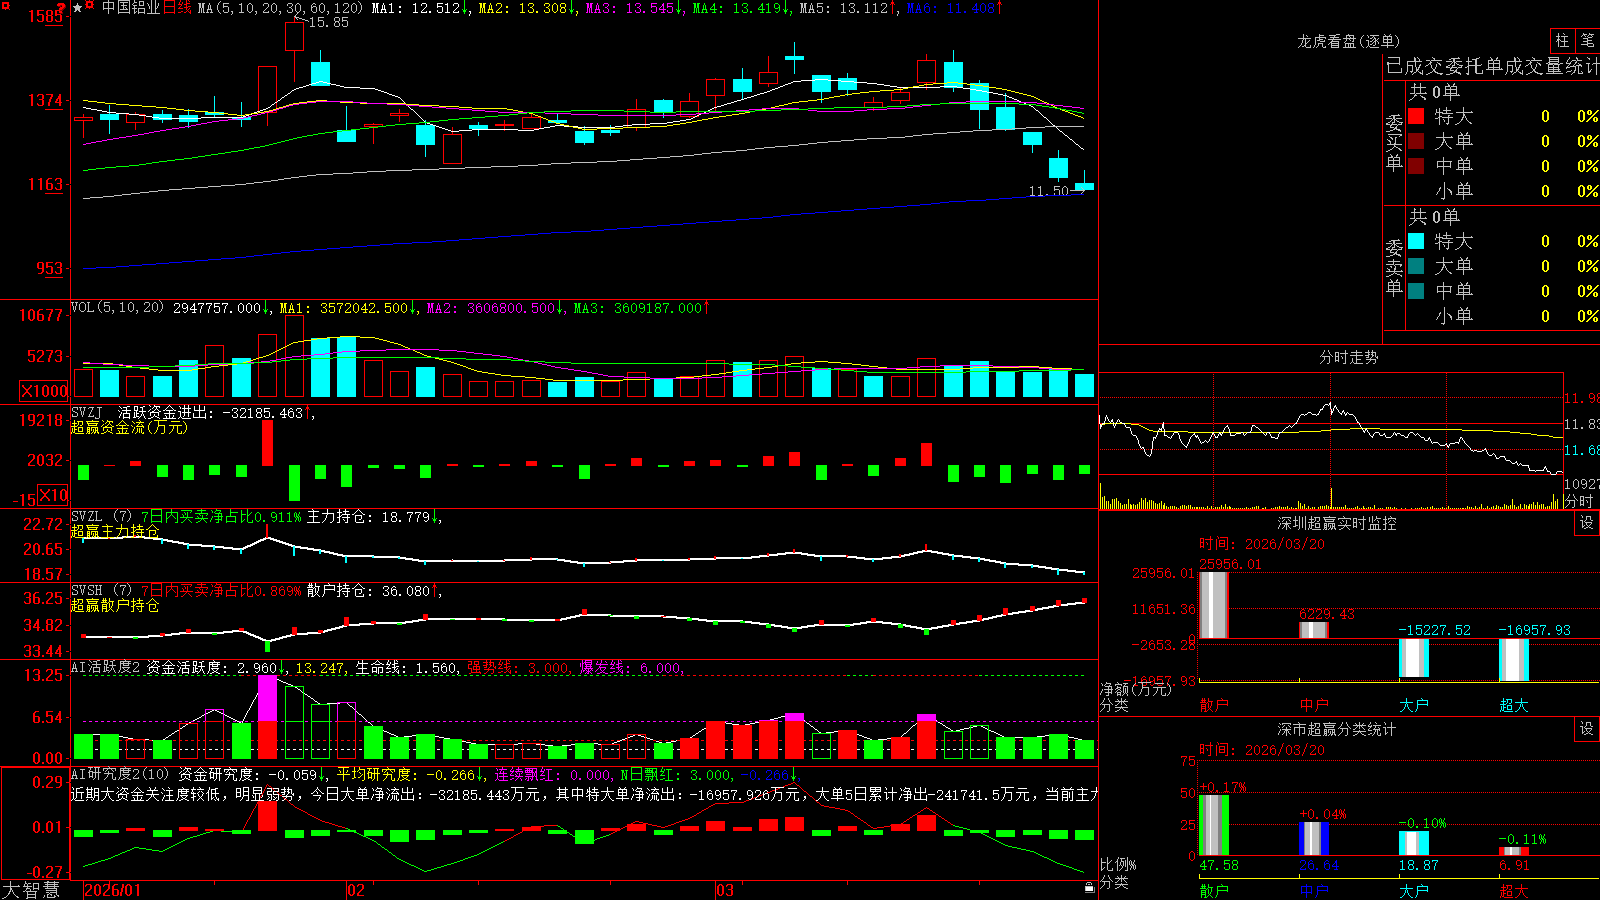Click the SVZL indicator label
Screen dimensions: 1600x900
click(x=87, y=517)
